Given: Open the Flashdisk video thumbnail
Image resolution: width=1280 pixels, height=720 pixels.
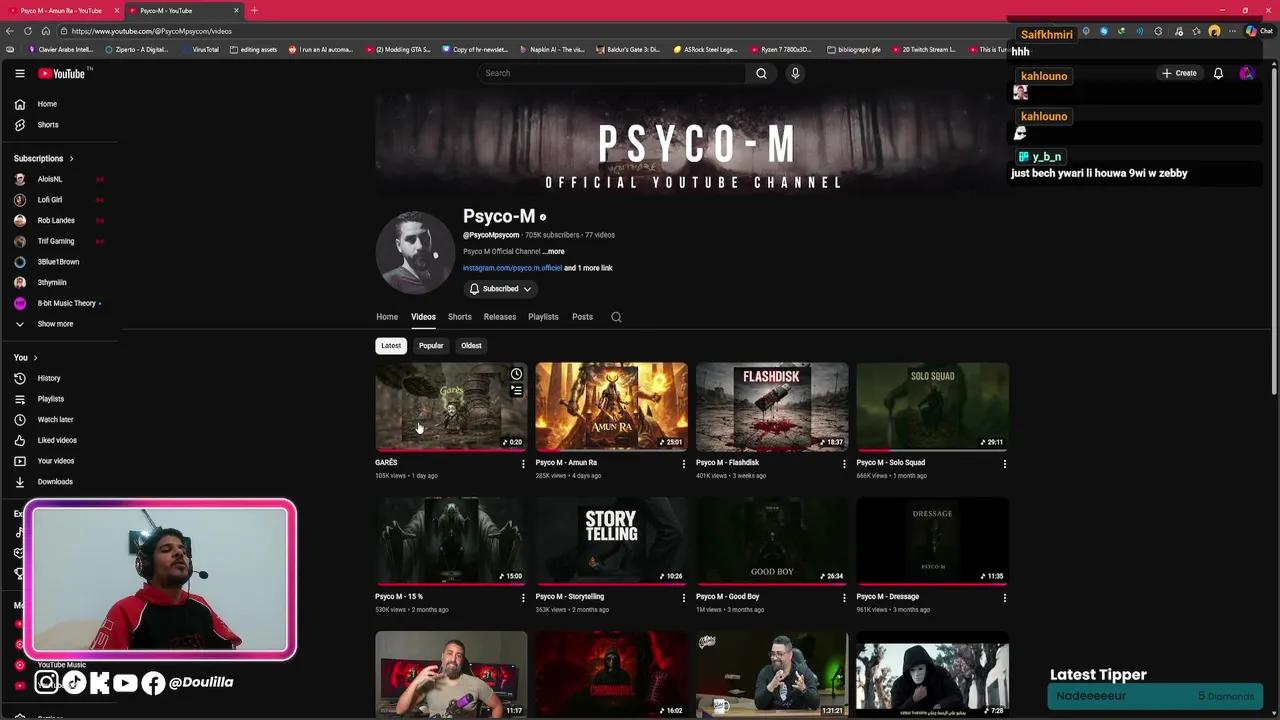Looking at the screenshot, I should pos(772,406).
